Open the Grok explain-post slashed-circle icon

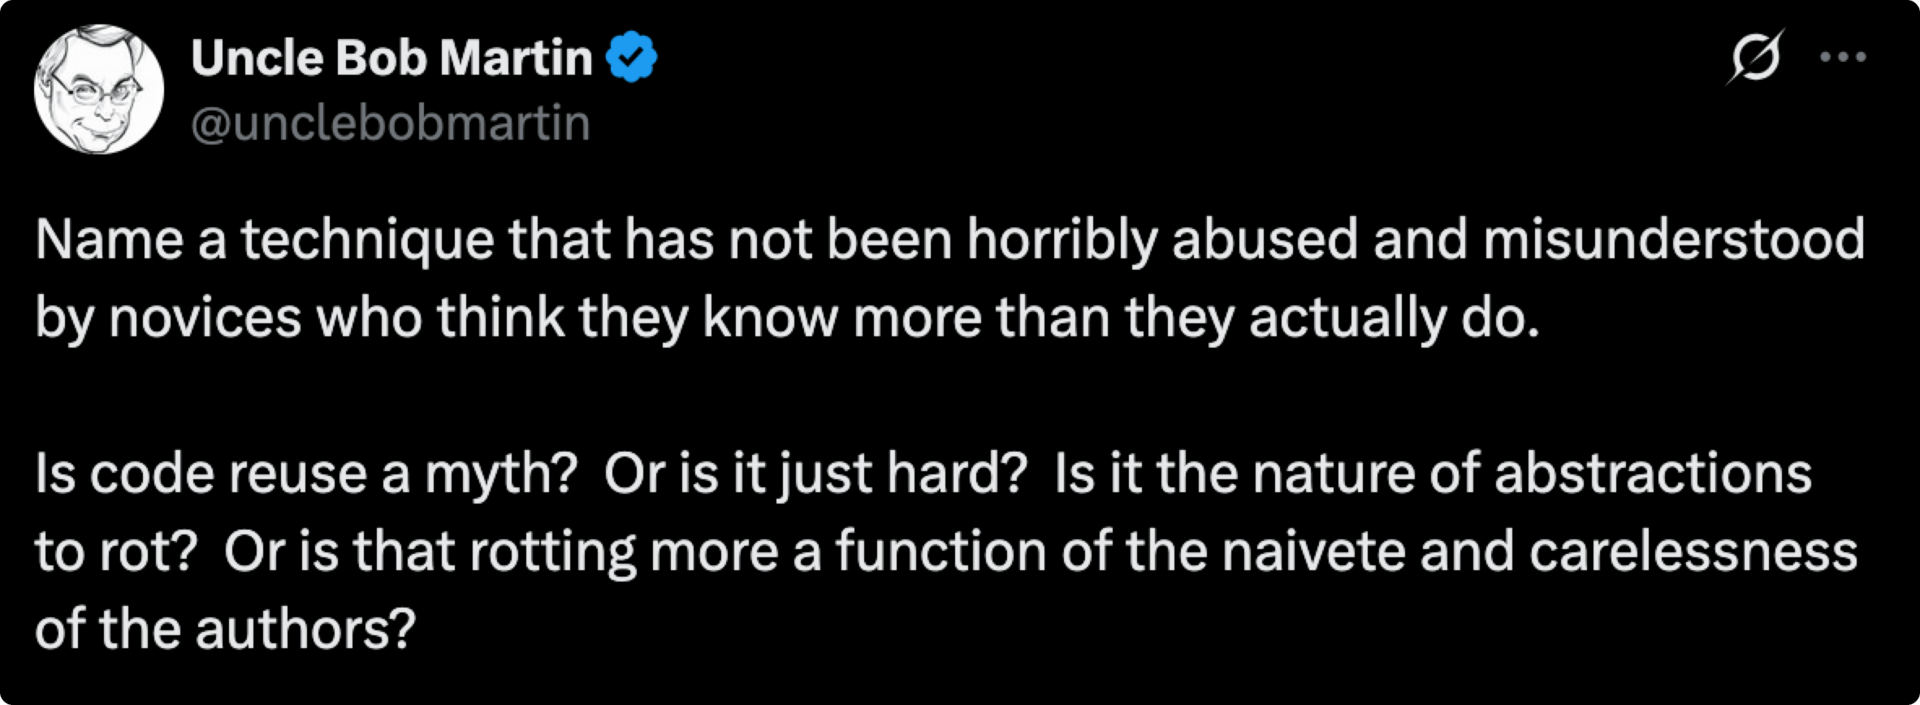(1755, 57)
